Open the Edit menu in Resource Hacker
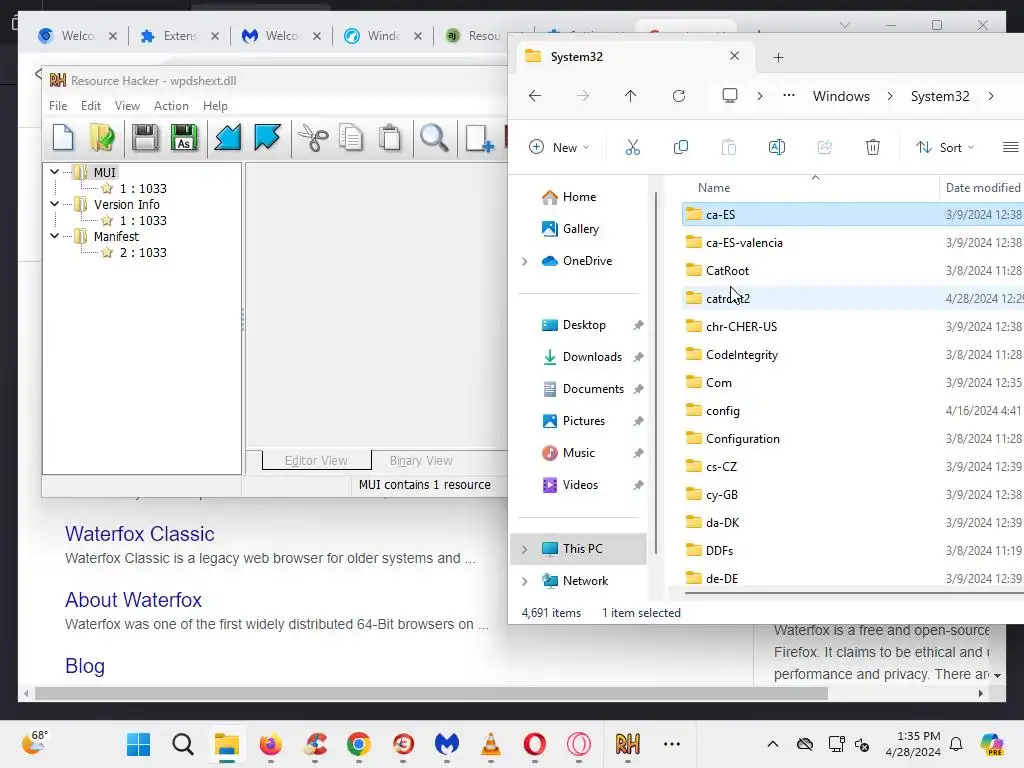This screenshot has width=1024, height=768. coord(91,106)
